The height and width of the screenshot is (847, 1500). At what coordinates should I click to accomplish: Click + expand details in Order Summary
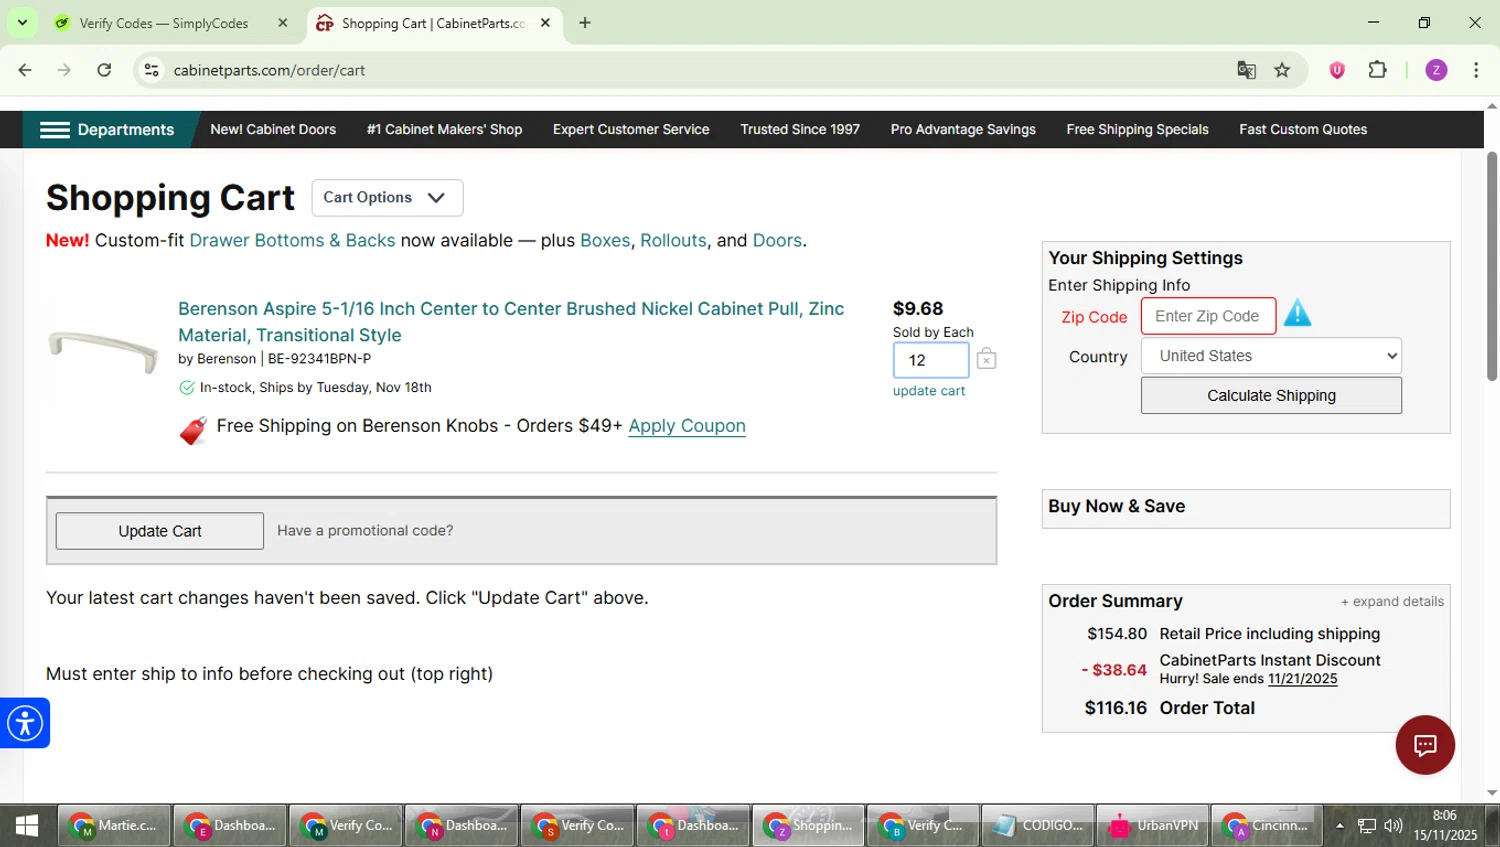coord(1392,602)
